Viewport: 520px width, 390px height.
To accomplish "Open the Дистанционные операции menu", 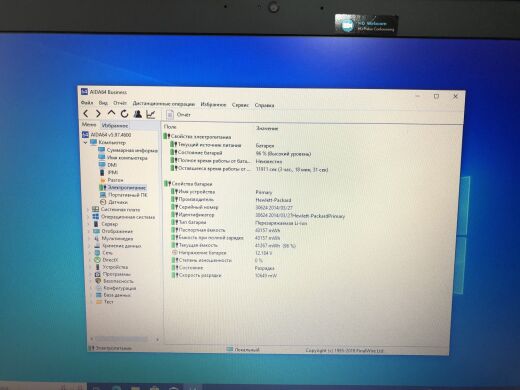I will click(163, 104).
